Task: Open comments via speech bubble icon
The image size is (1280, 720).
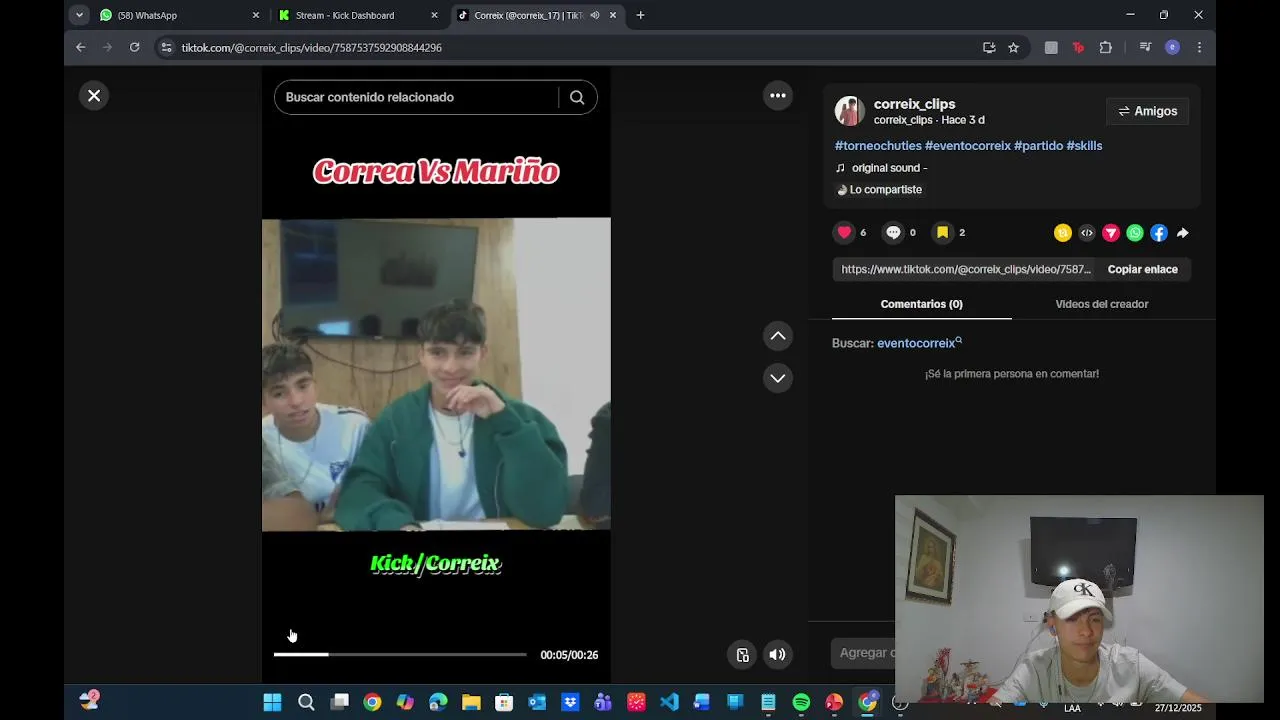Action: click(x=893, y=232)
